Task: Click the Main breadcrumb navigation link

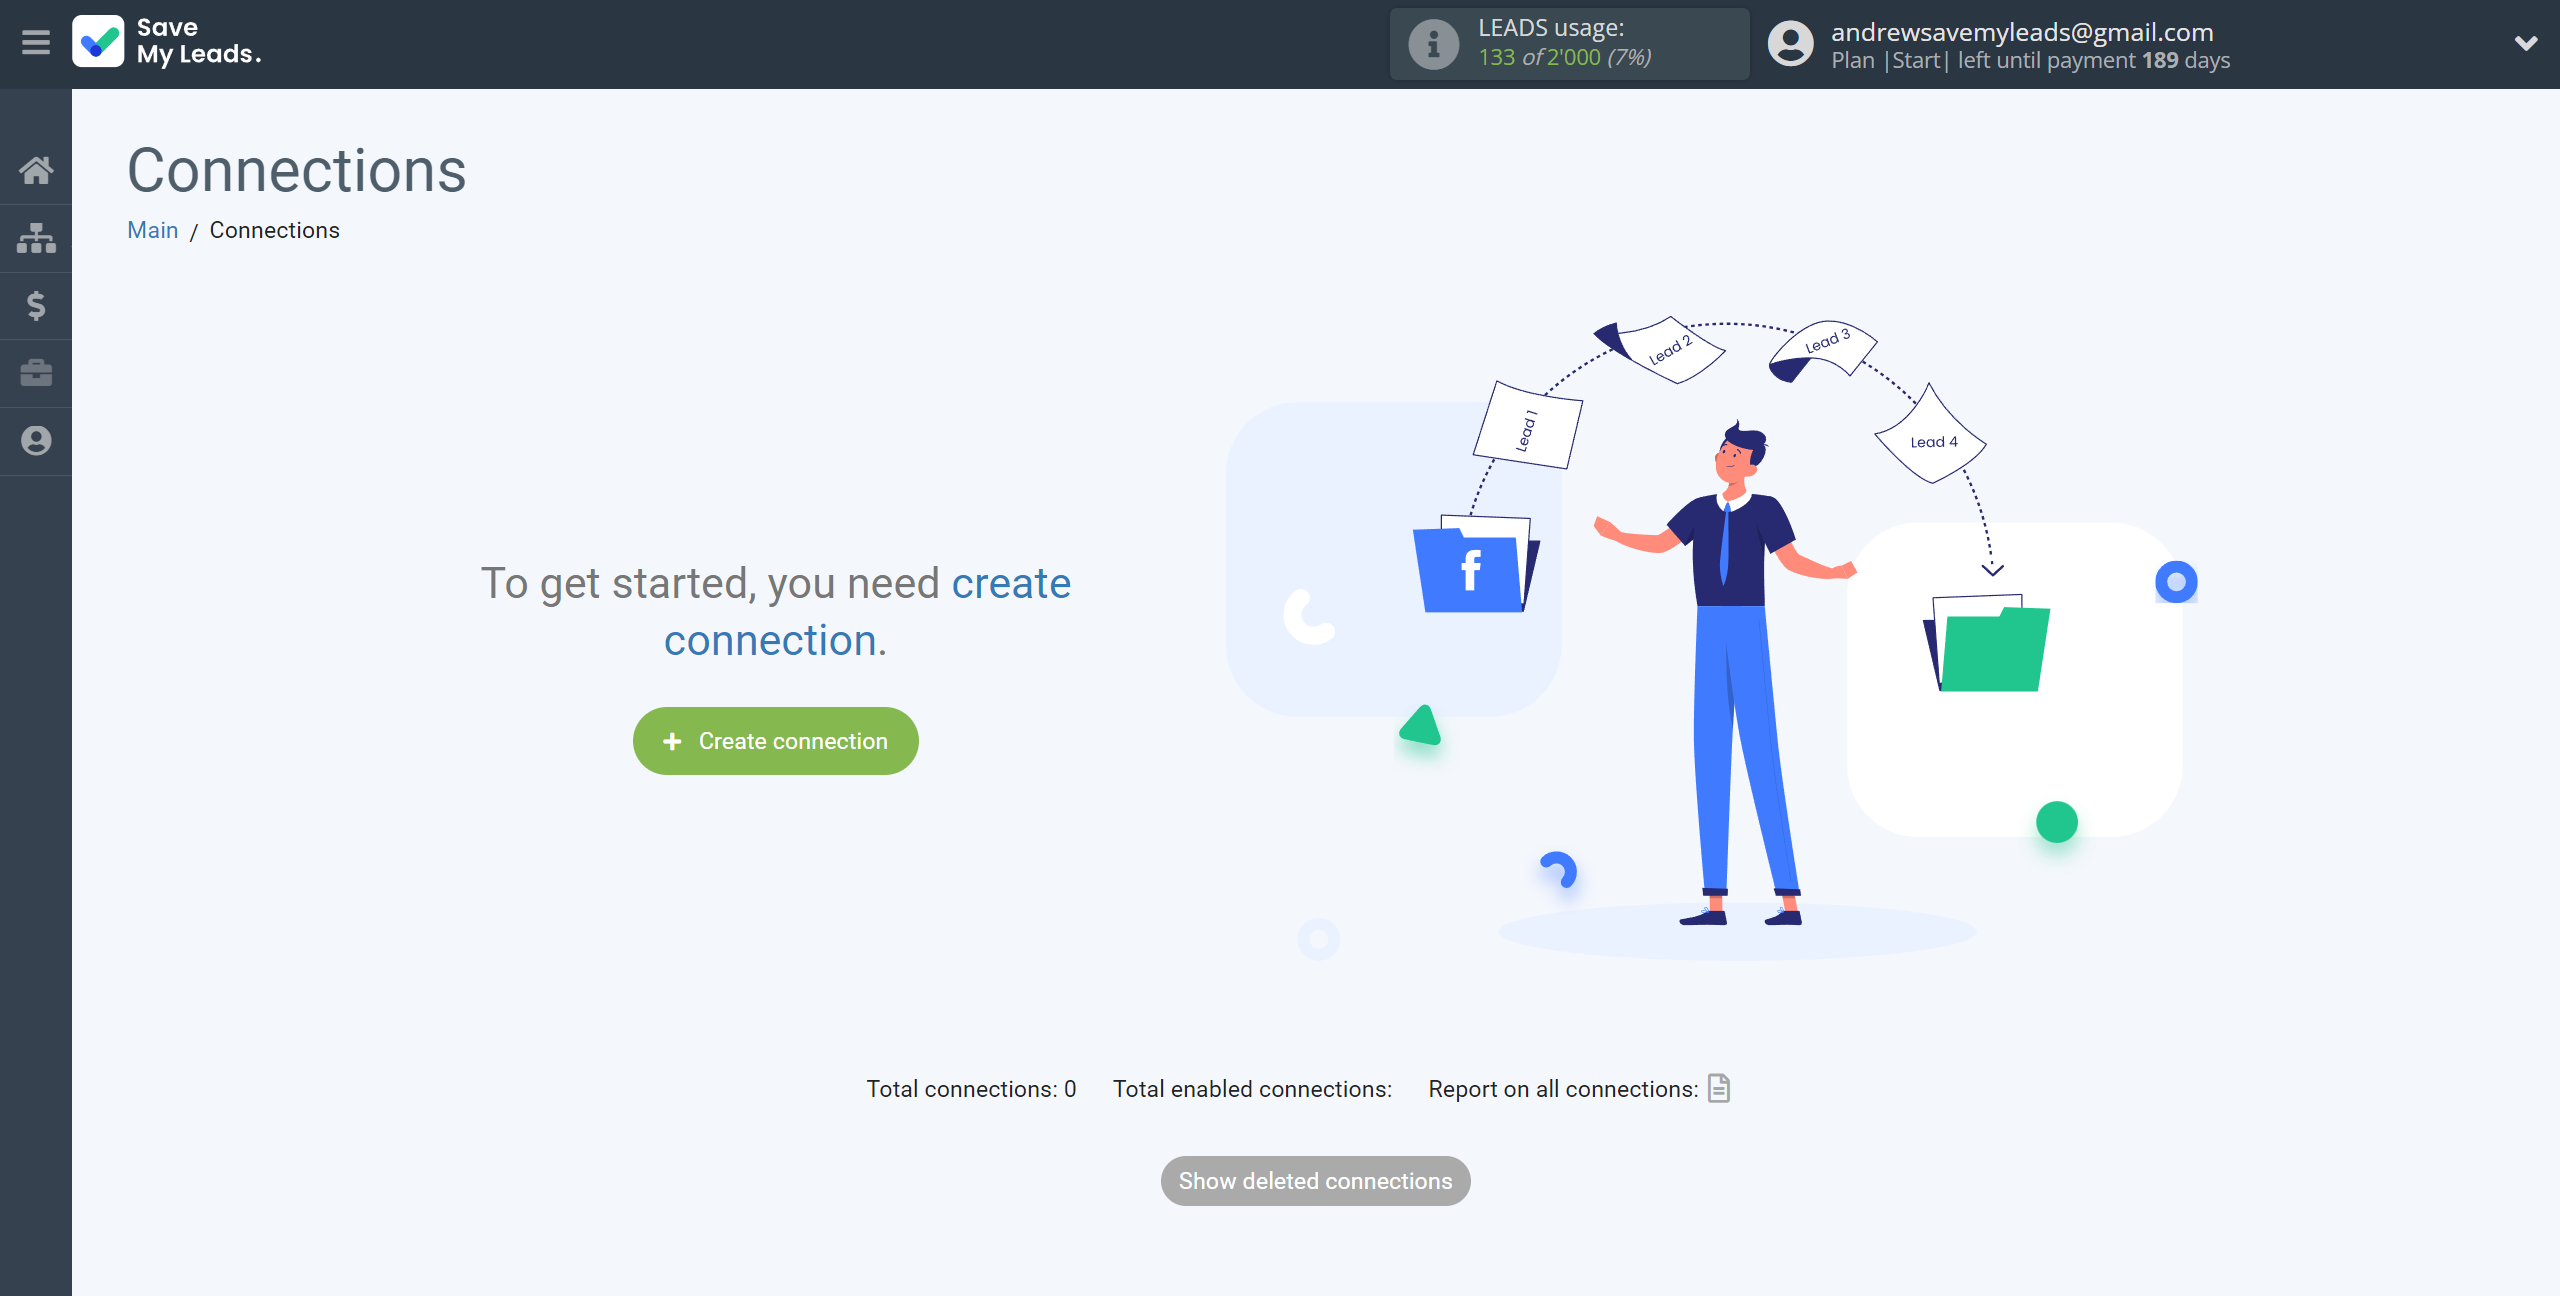Action: [152, 228]
